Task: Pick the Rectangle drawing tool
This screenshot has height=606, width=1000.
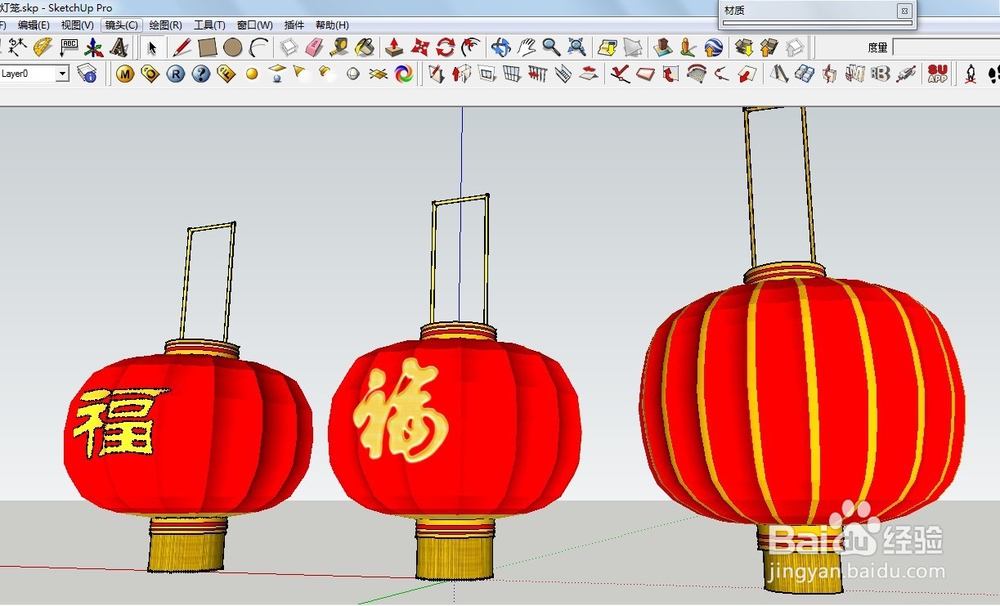Action: click(207, 48)
